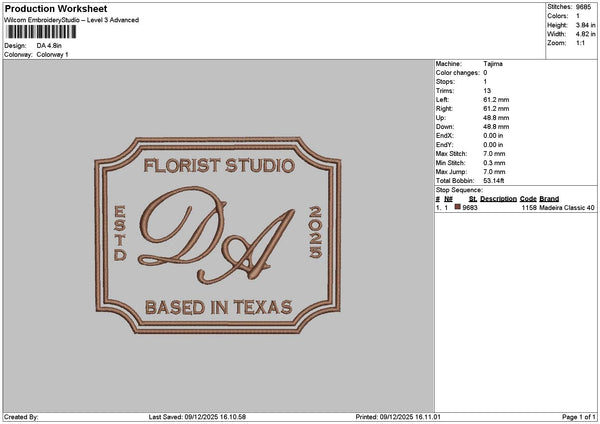Screen dimensions: 600x424
Task: Click the Zoom value '1:1'
Action: 580,43
